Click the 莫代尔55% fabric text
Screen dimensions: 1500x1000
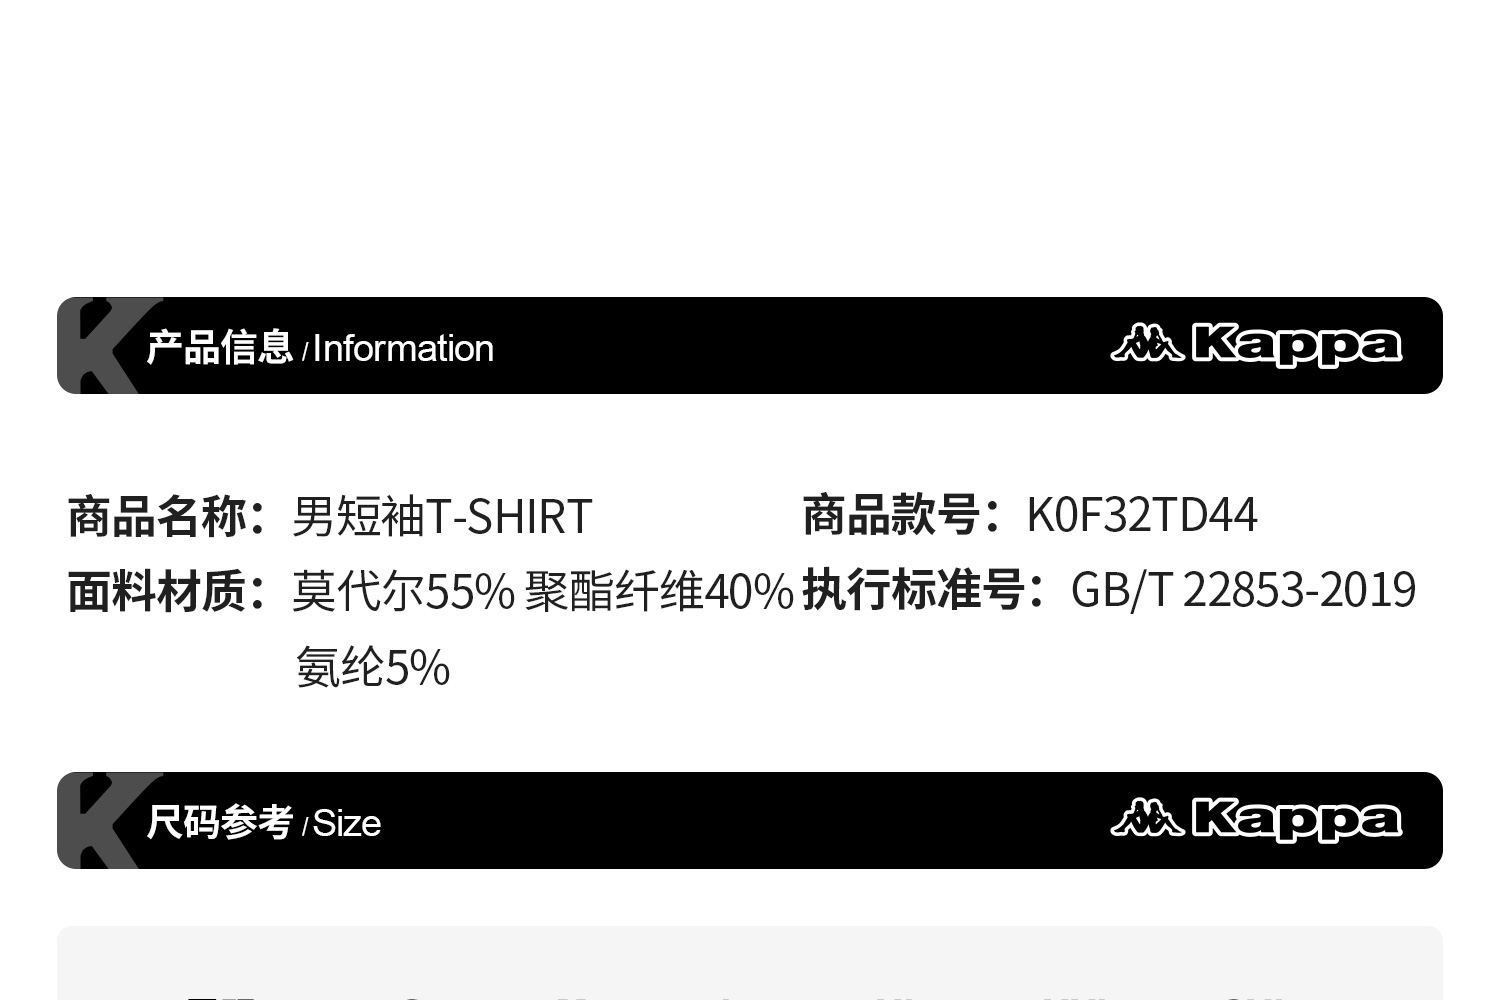[403, 592]
